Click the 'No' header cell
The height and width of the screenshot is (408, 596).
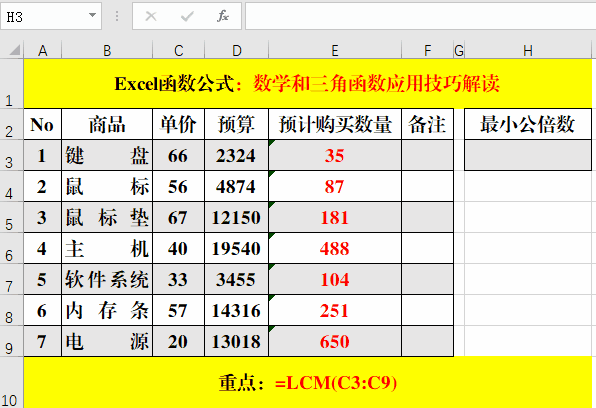(43, 124)
